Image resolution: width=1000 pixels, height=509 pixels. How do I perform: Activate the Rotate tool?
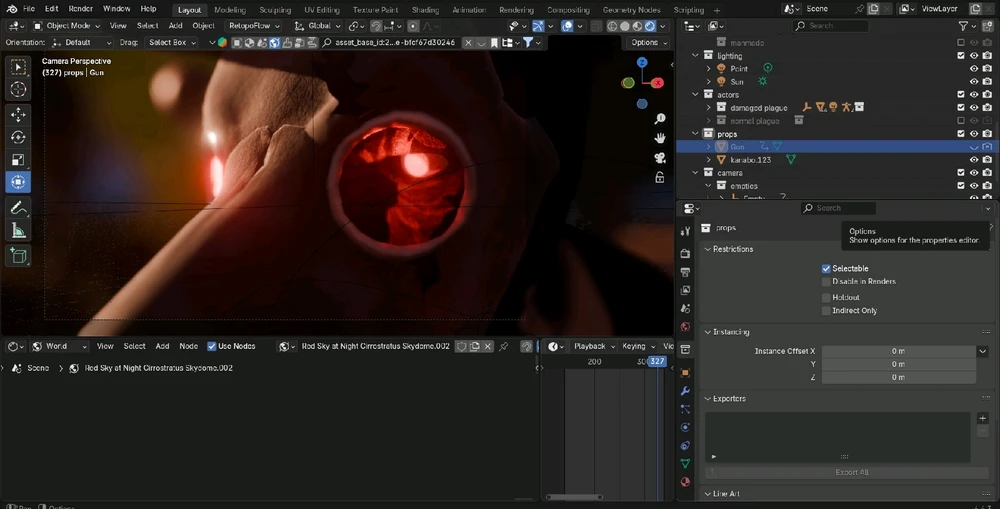click(x=18, y=137)
